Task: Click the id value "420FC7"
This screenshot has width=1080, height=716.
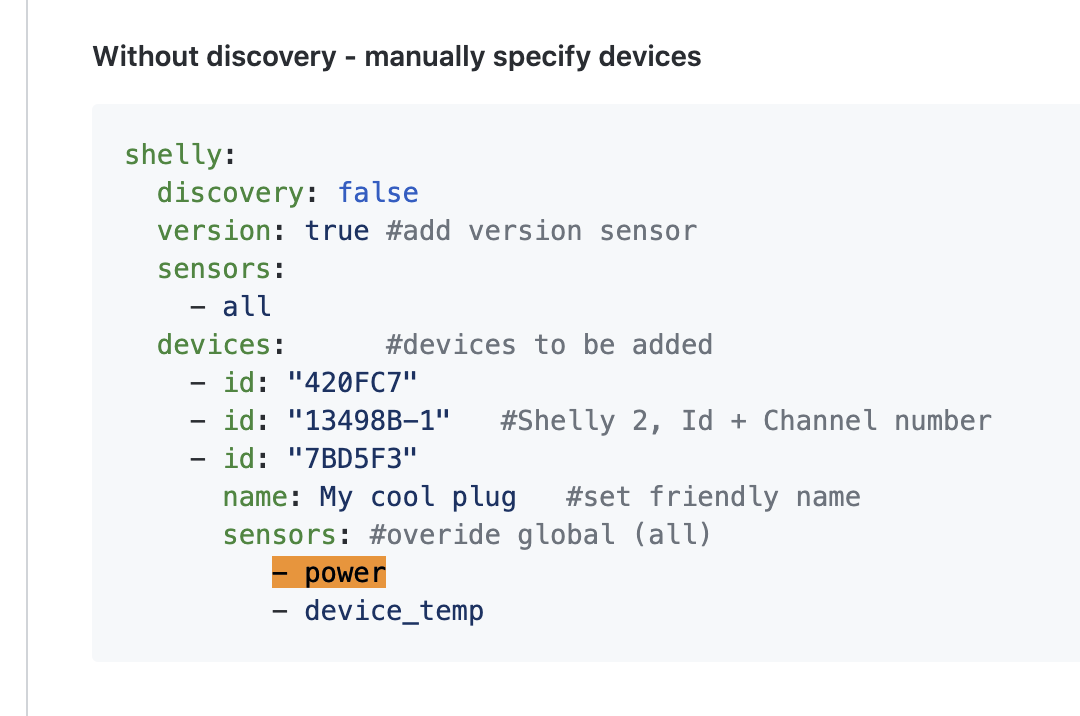Action: tap(353, 382)
